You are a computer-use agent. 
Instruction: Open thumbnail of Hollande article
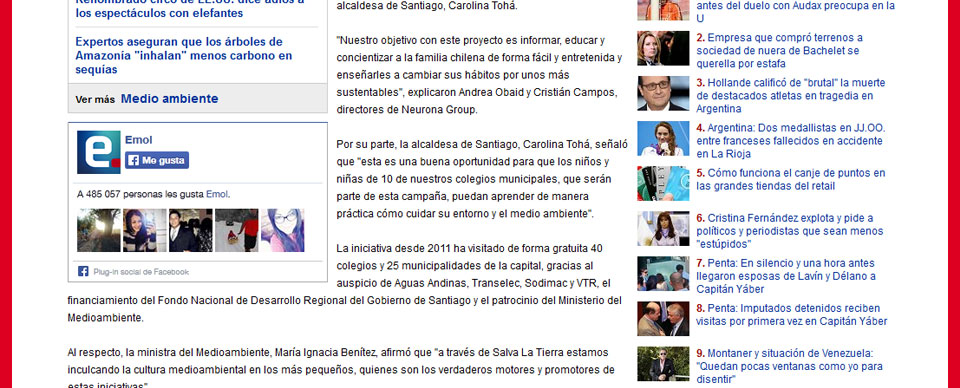(663, 94)
